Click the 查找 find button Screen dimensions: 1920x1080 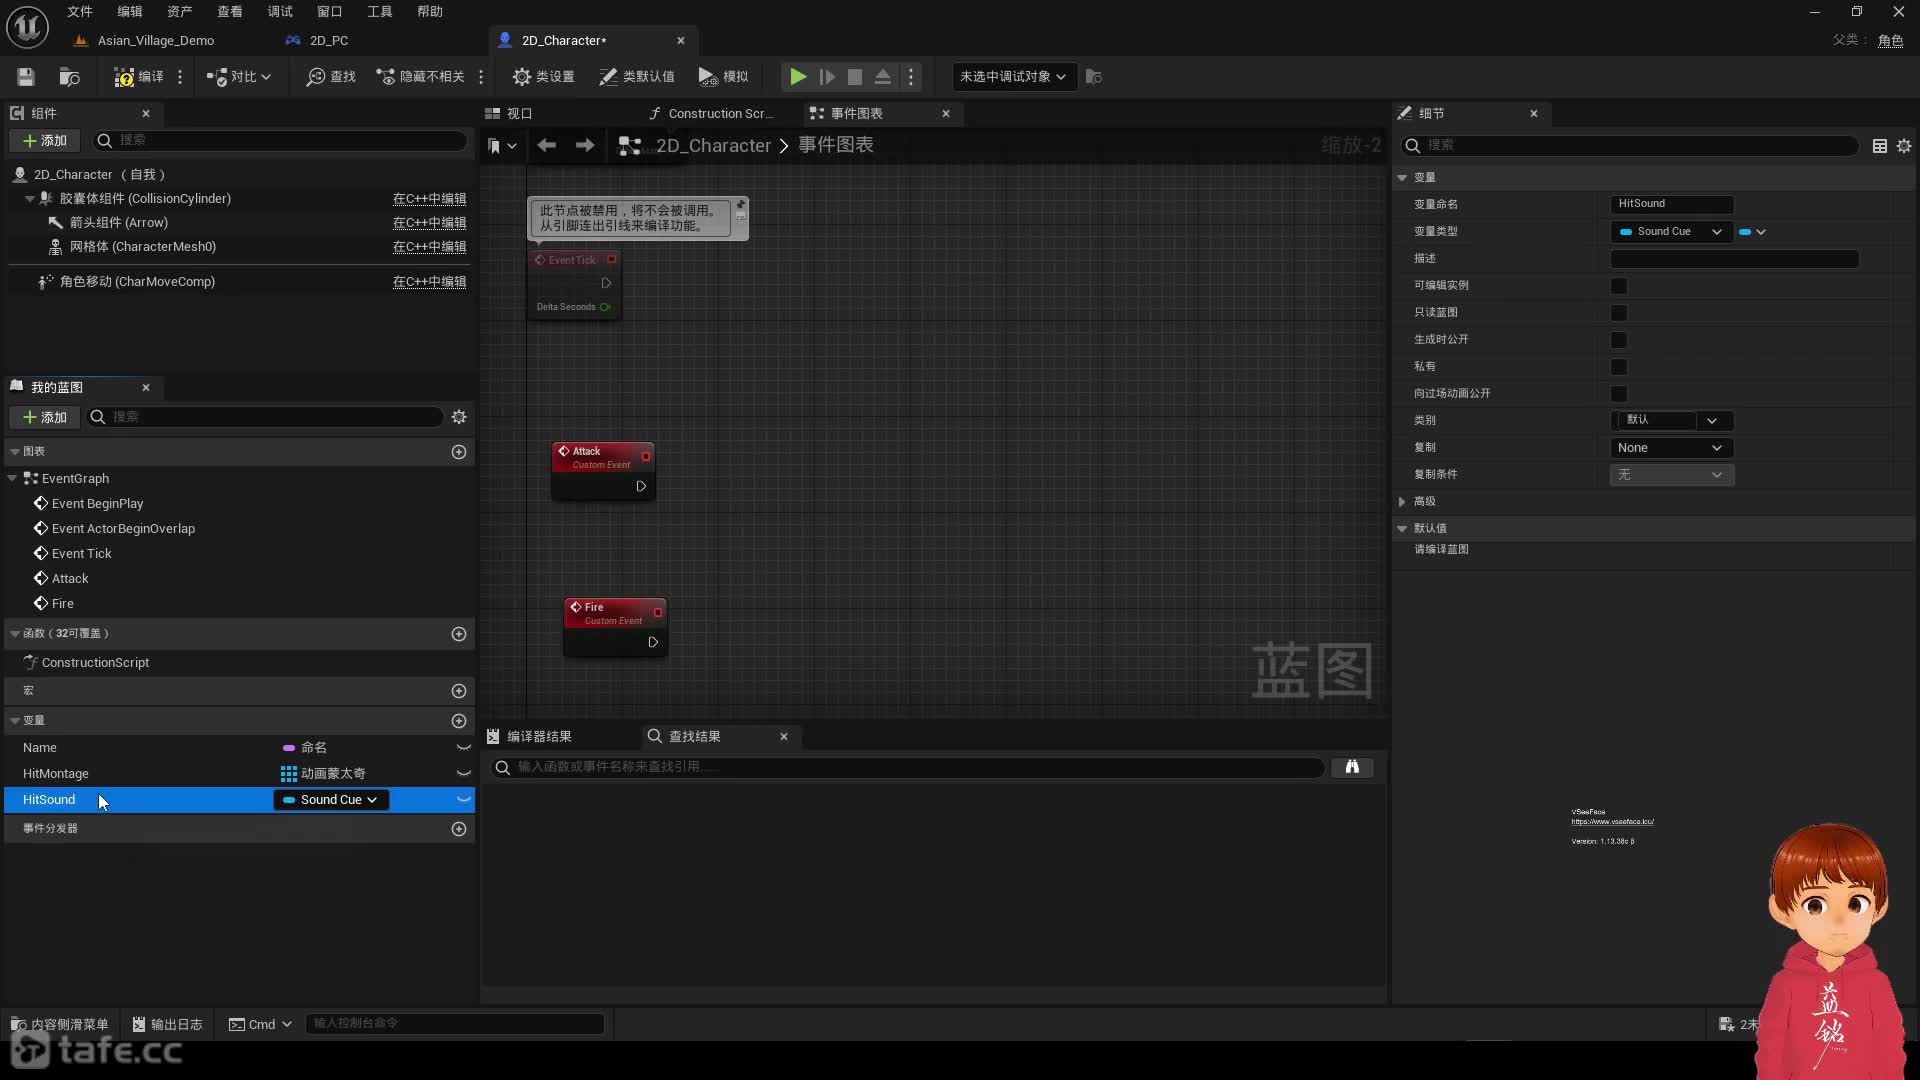point(331,77)
